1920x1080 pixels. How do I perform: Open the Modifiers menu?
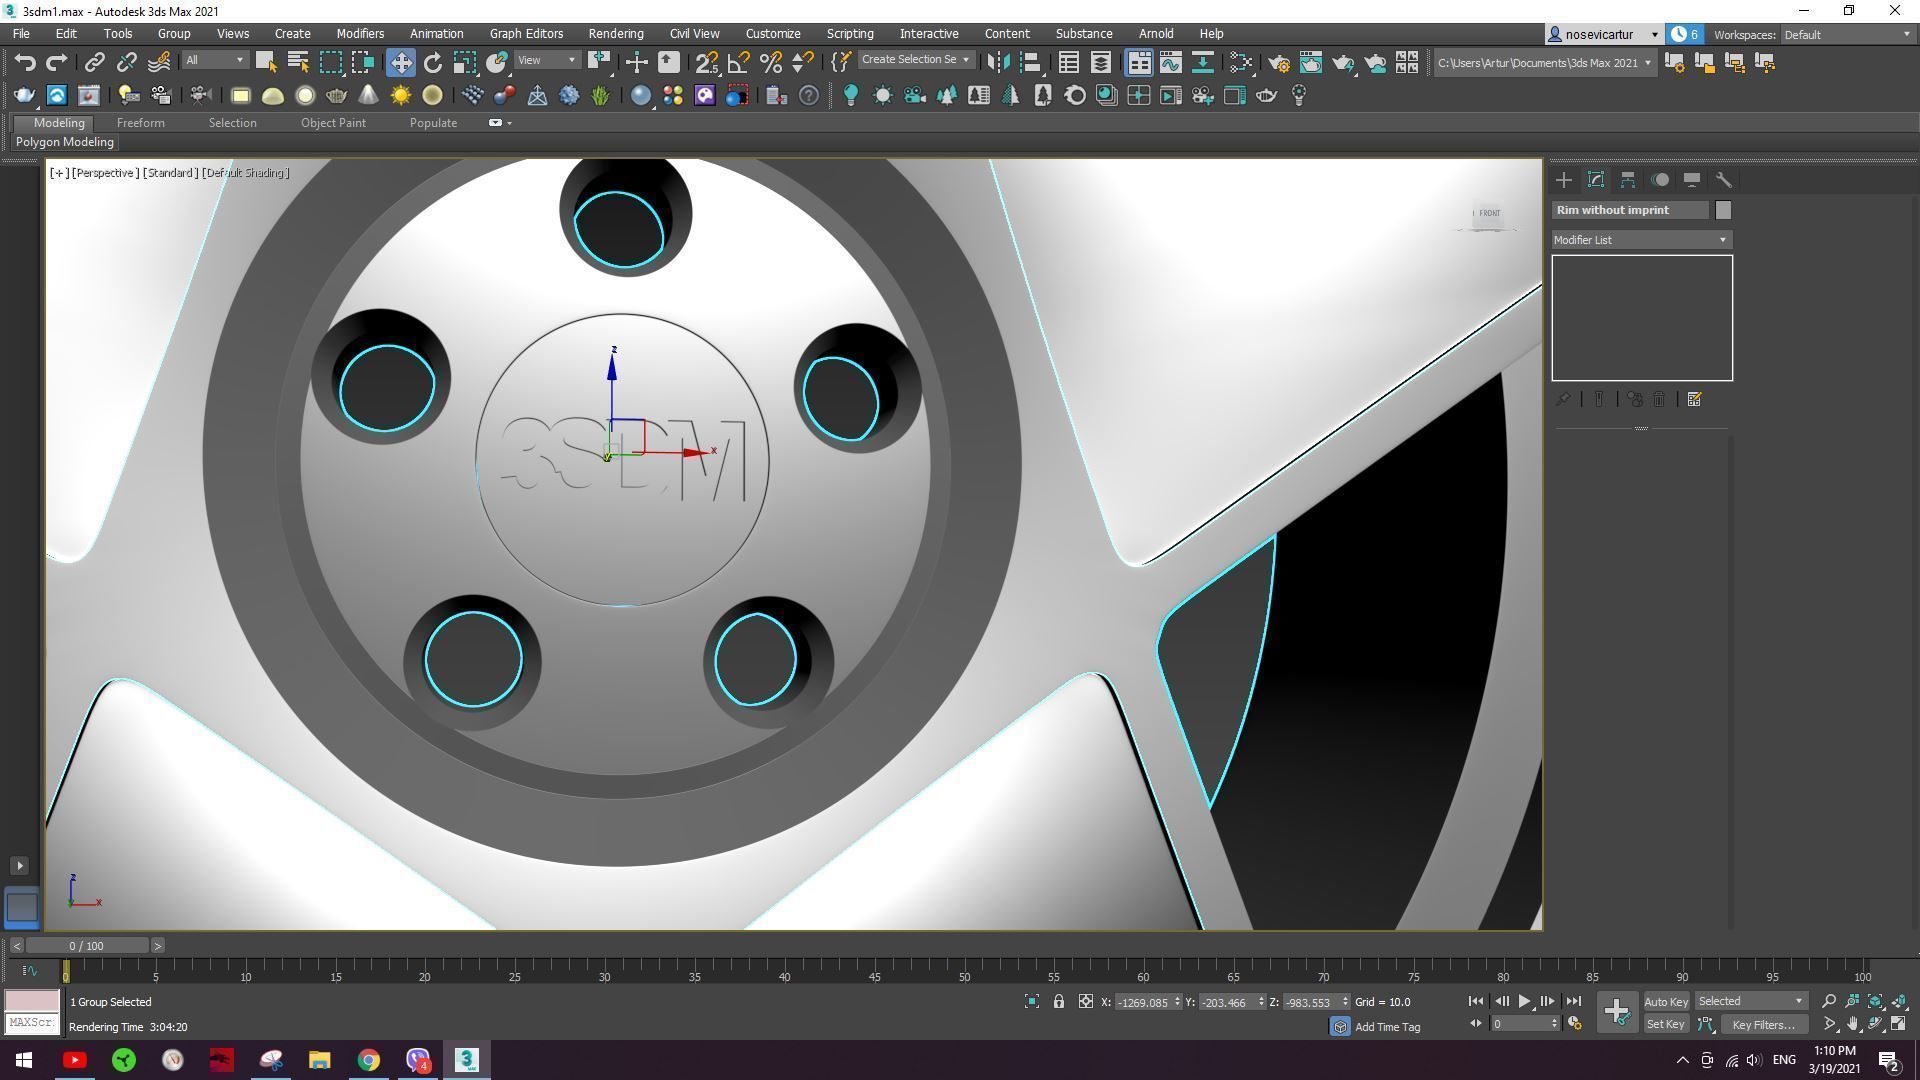pyautogui.click(x=360, y=34)
